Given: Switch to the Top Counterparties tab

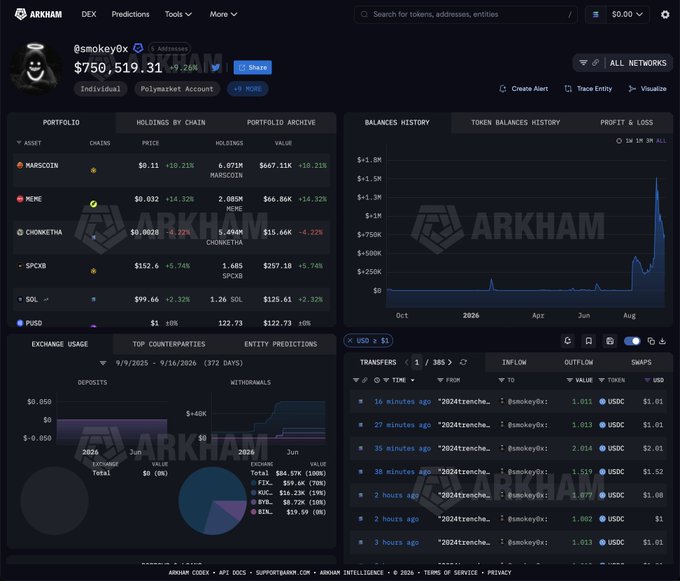Looking at the screenshot, I should click(169, 344).
